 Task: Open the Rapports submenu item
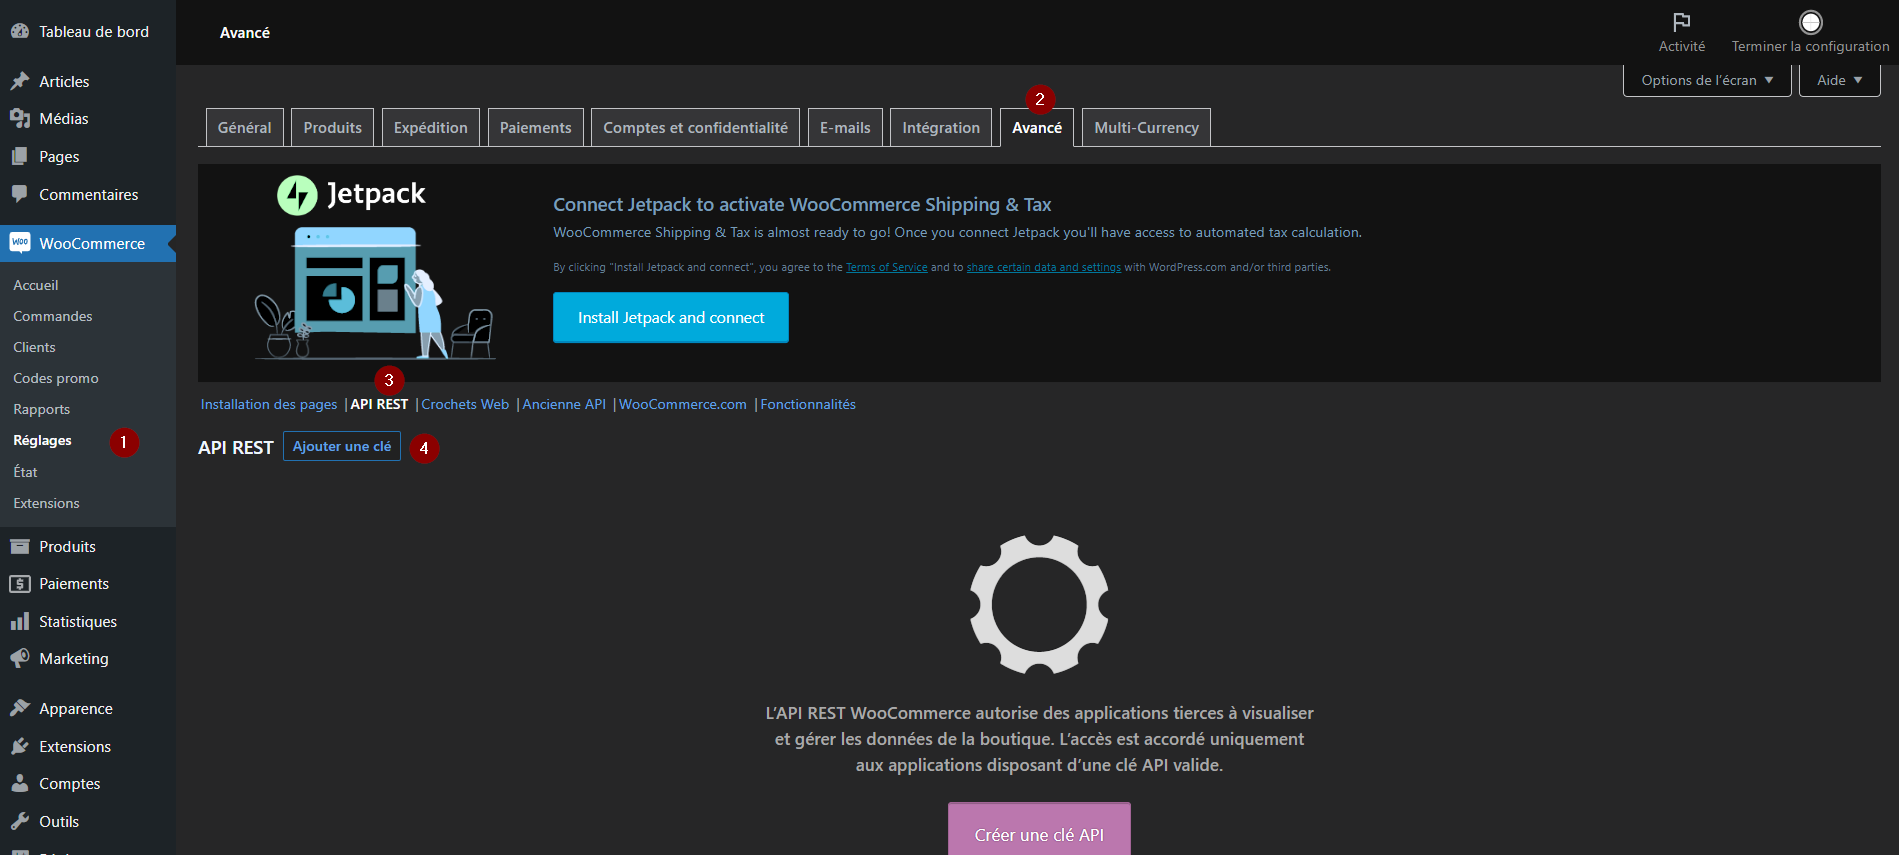pyautogui.click(x=42, y=409)
